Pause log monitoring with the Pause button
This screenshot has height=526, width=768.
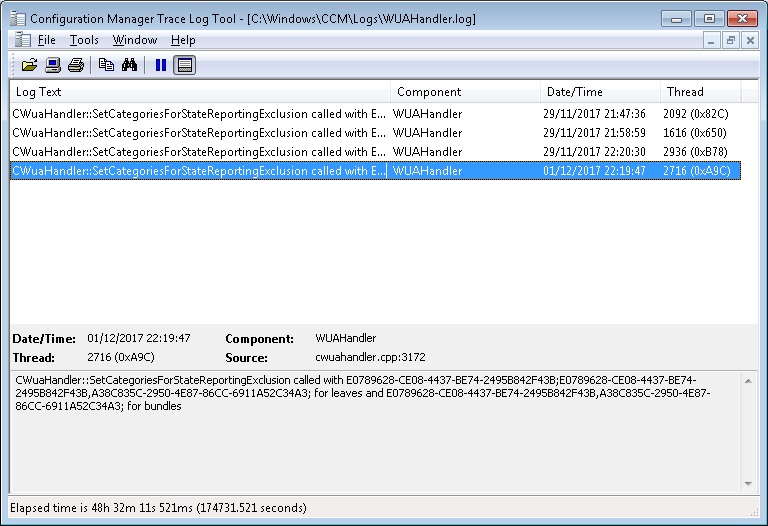click(x=160, y=65)
